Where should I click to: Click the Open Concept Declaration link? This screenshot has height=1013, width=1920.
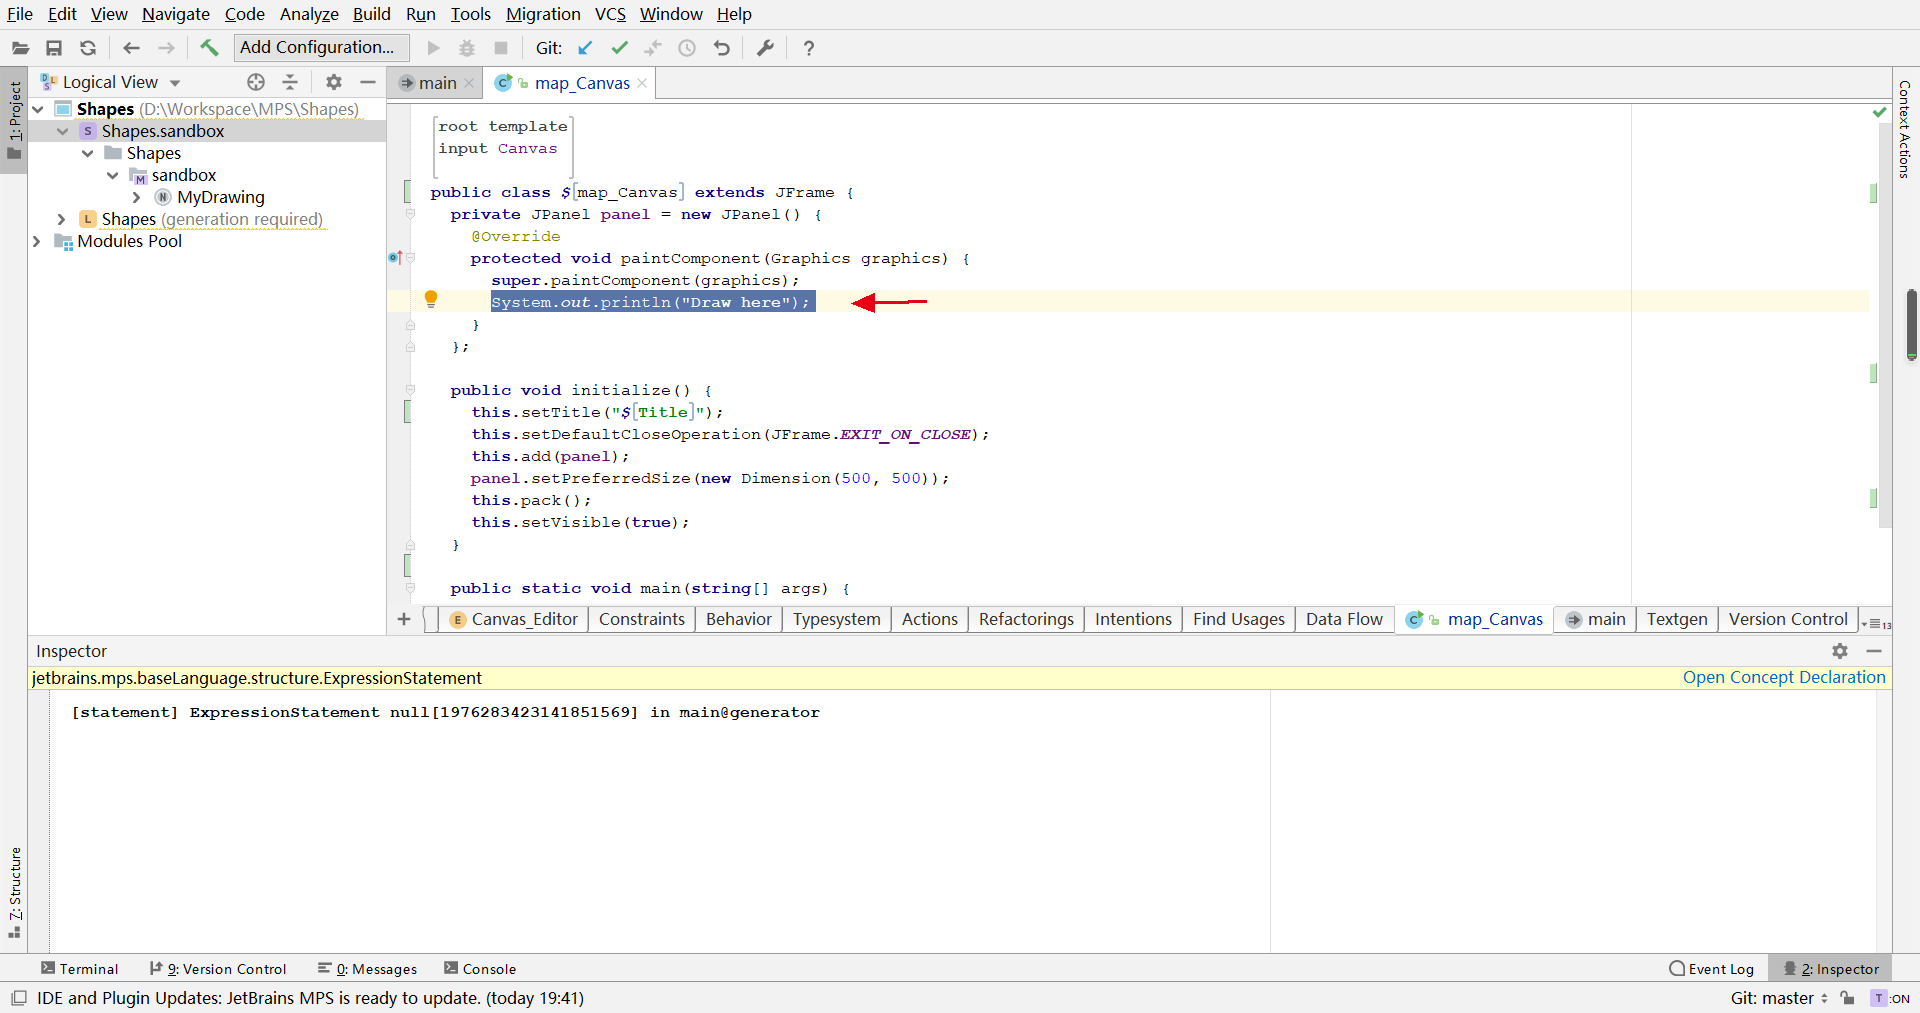1784,677
